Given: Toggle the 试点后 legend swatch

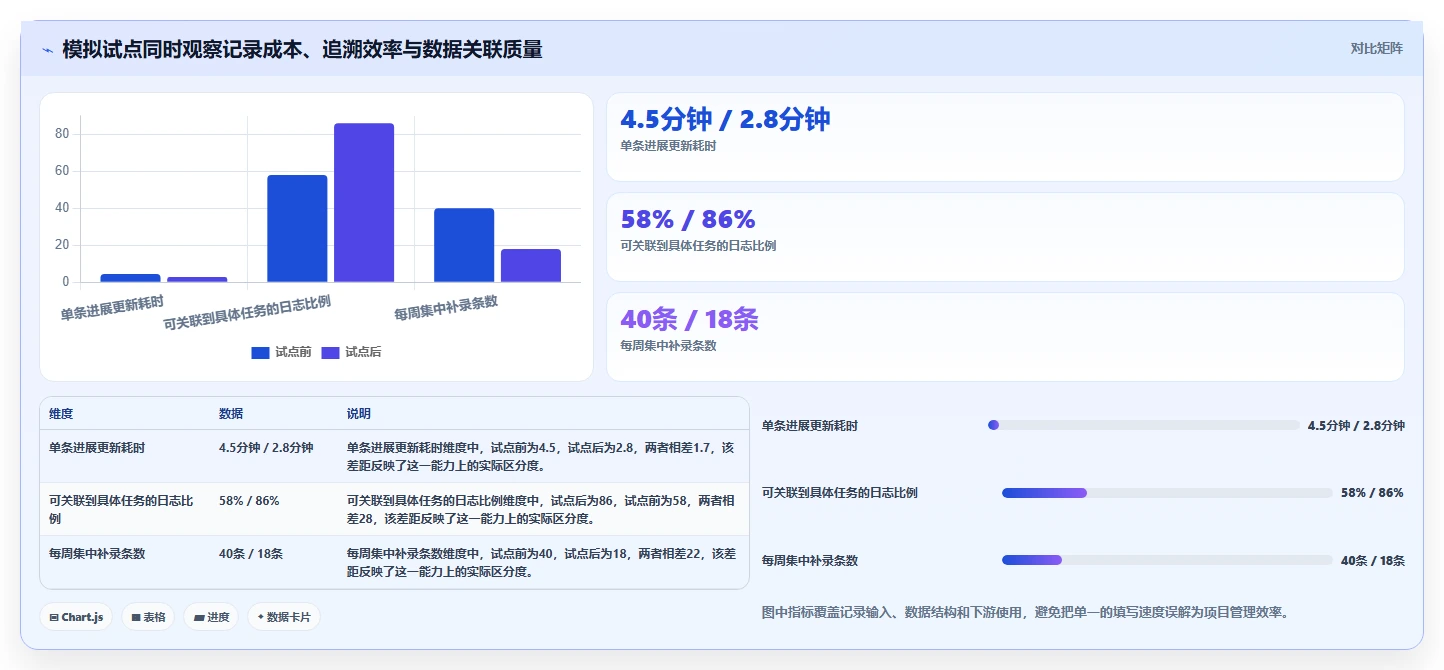Looking at the screenshot, I should (330, 352).
